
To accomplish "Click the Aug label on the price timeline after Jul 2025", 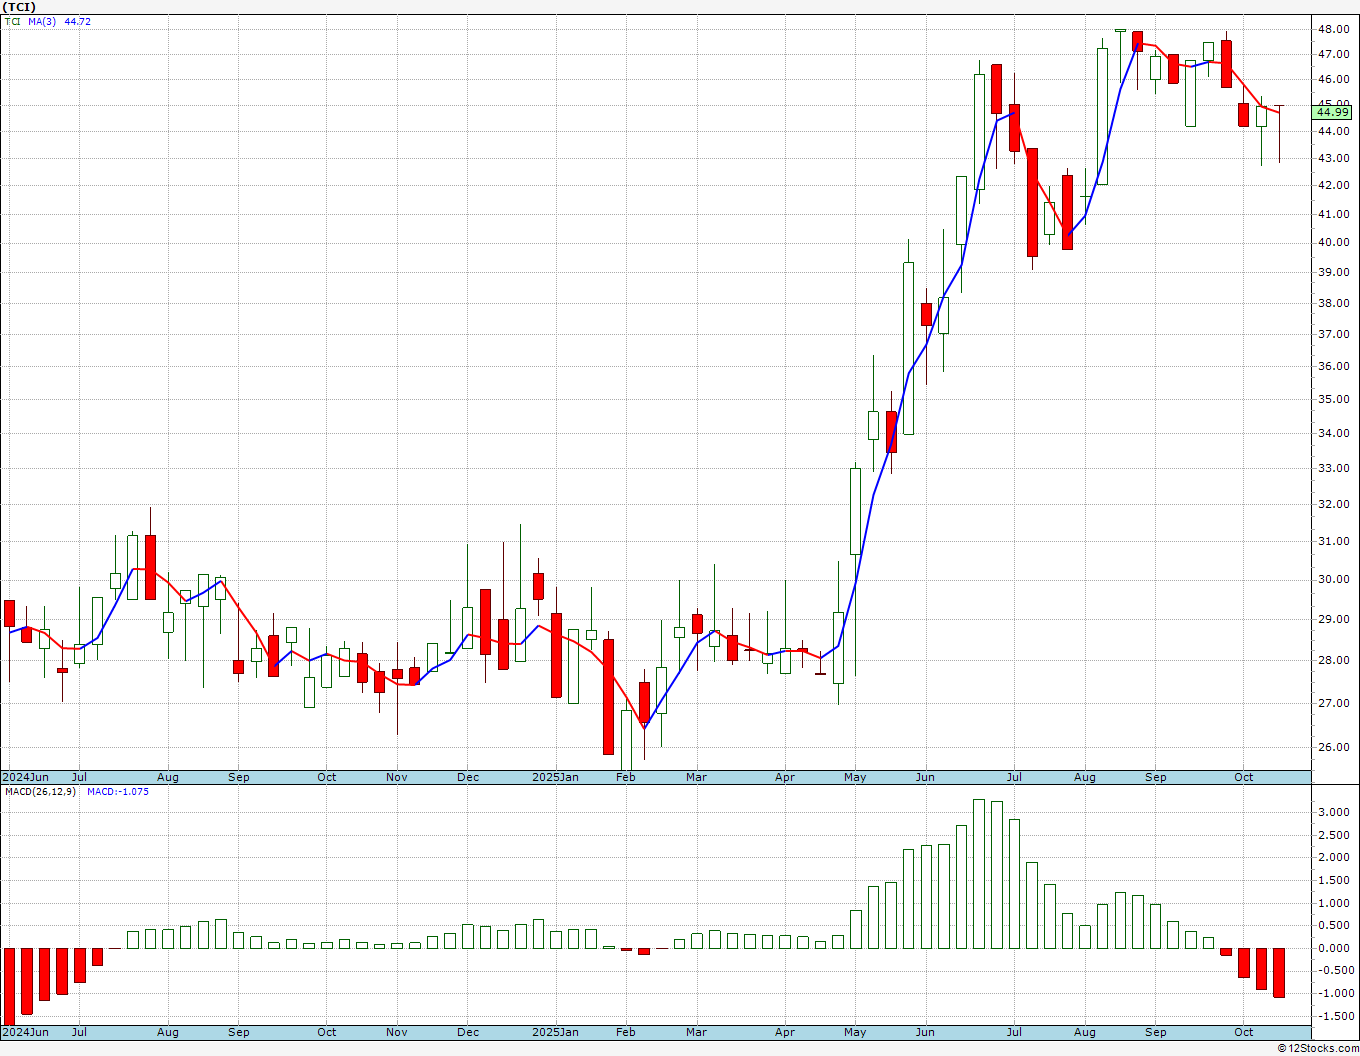I will (x=1085, y=777).
